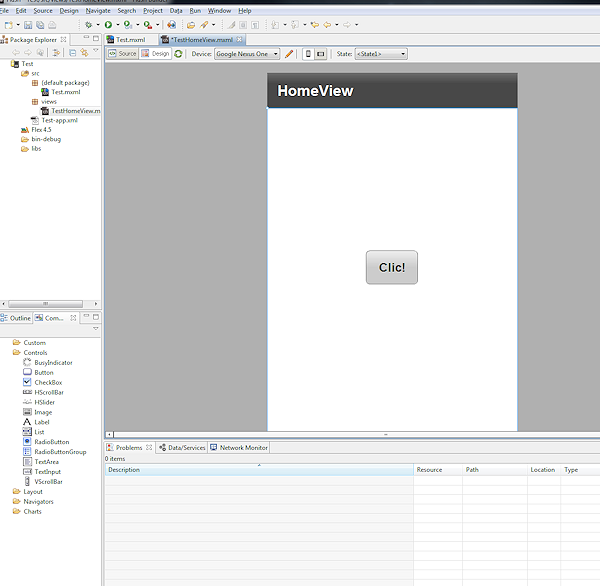
Task: Open the Device dropdown showing Google Nexus One
Action: coord(247,54)
